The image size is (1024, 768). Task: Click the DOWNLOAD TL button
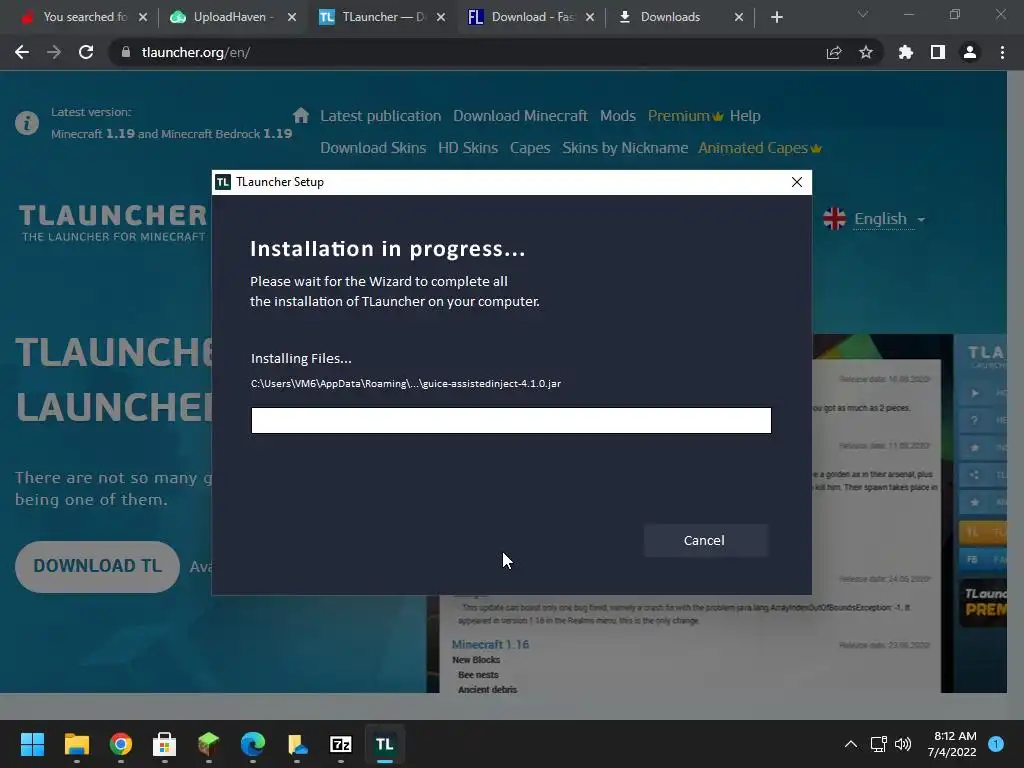pyautogui.click(x=97, y=566)
